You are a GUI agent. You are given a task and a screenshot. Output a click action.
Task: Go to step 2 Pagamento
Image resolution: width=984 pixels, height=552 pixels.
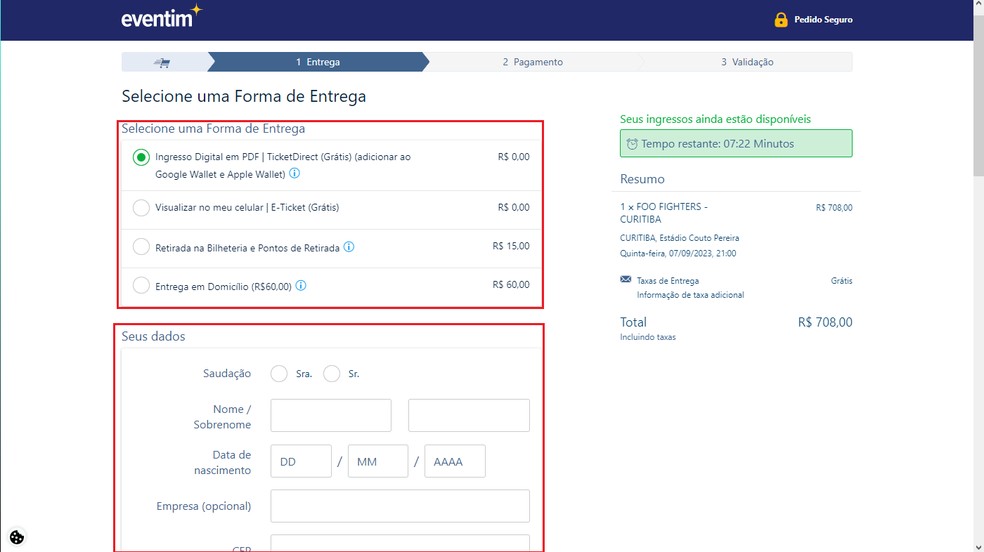(533, 62)
